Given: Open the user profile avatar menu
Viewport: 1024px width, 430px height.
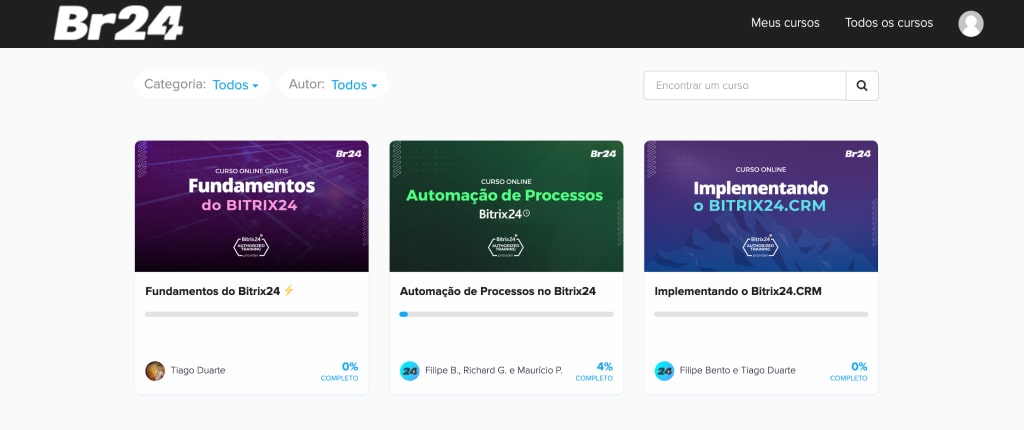Looking at the screenshot, I should point(970,24).
